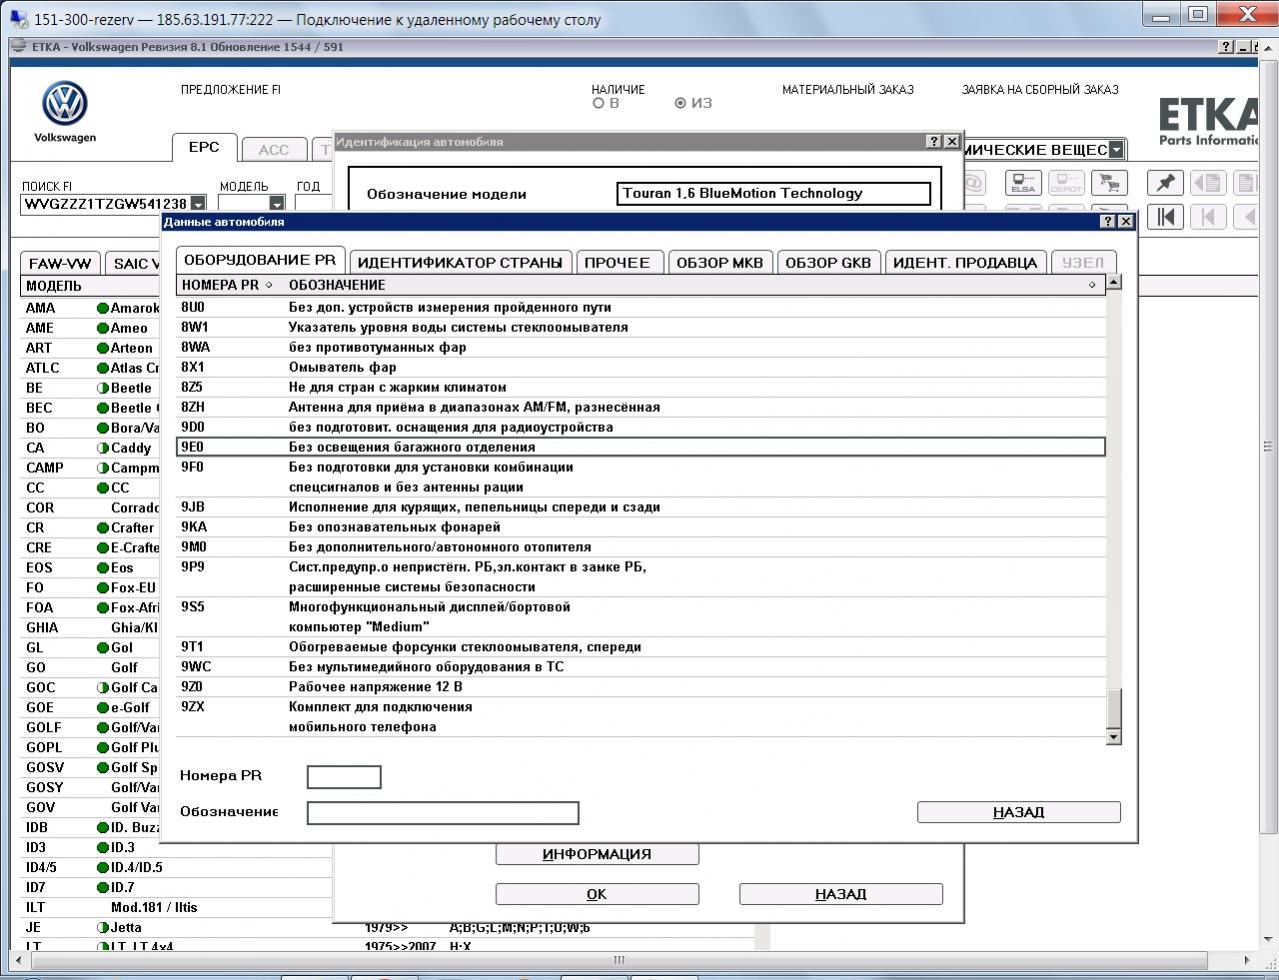This screenshot has width=1279, height=980.
Task: Sort by НОМЕРА PR column
Action: [x=228, y=285]
